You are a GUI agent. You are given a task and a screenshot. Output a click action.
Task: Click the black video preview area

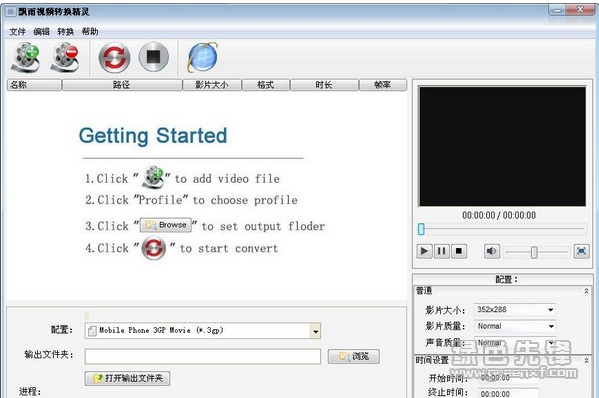tap(502, 146)
